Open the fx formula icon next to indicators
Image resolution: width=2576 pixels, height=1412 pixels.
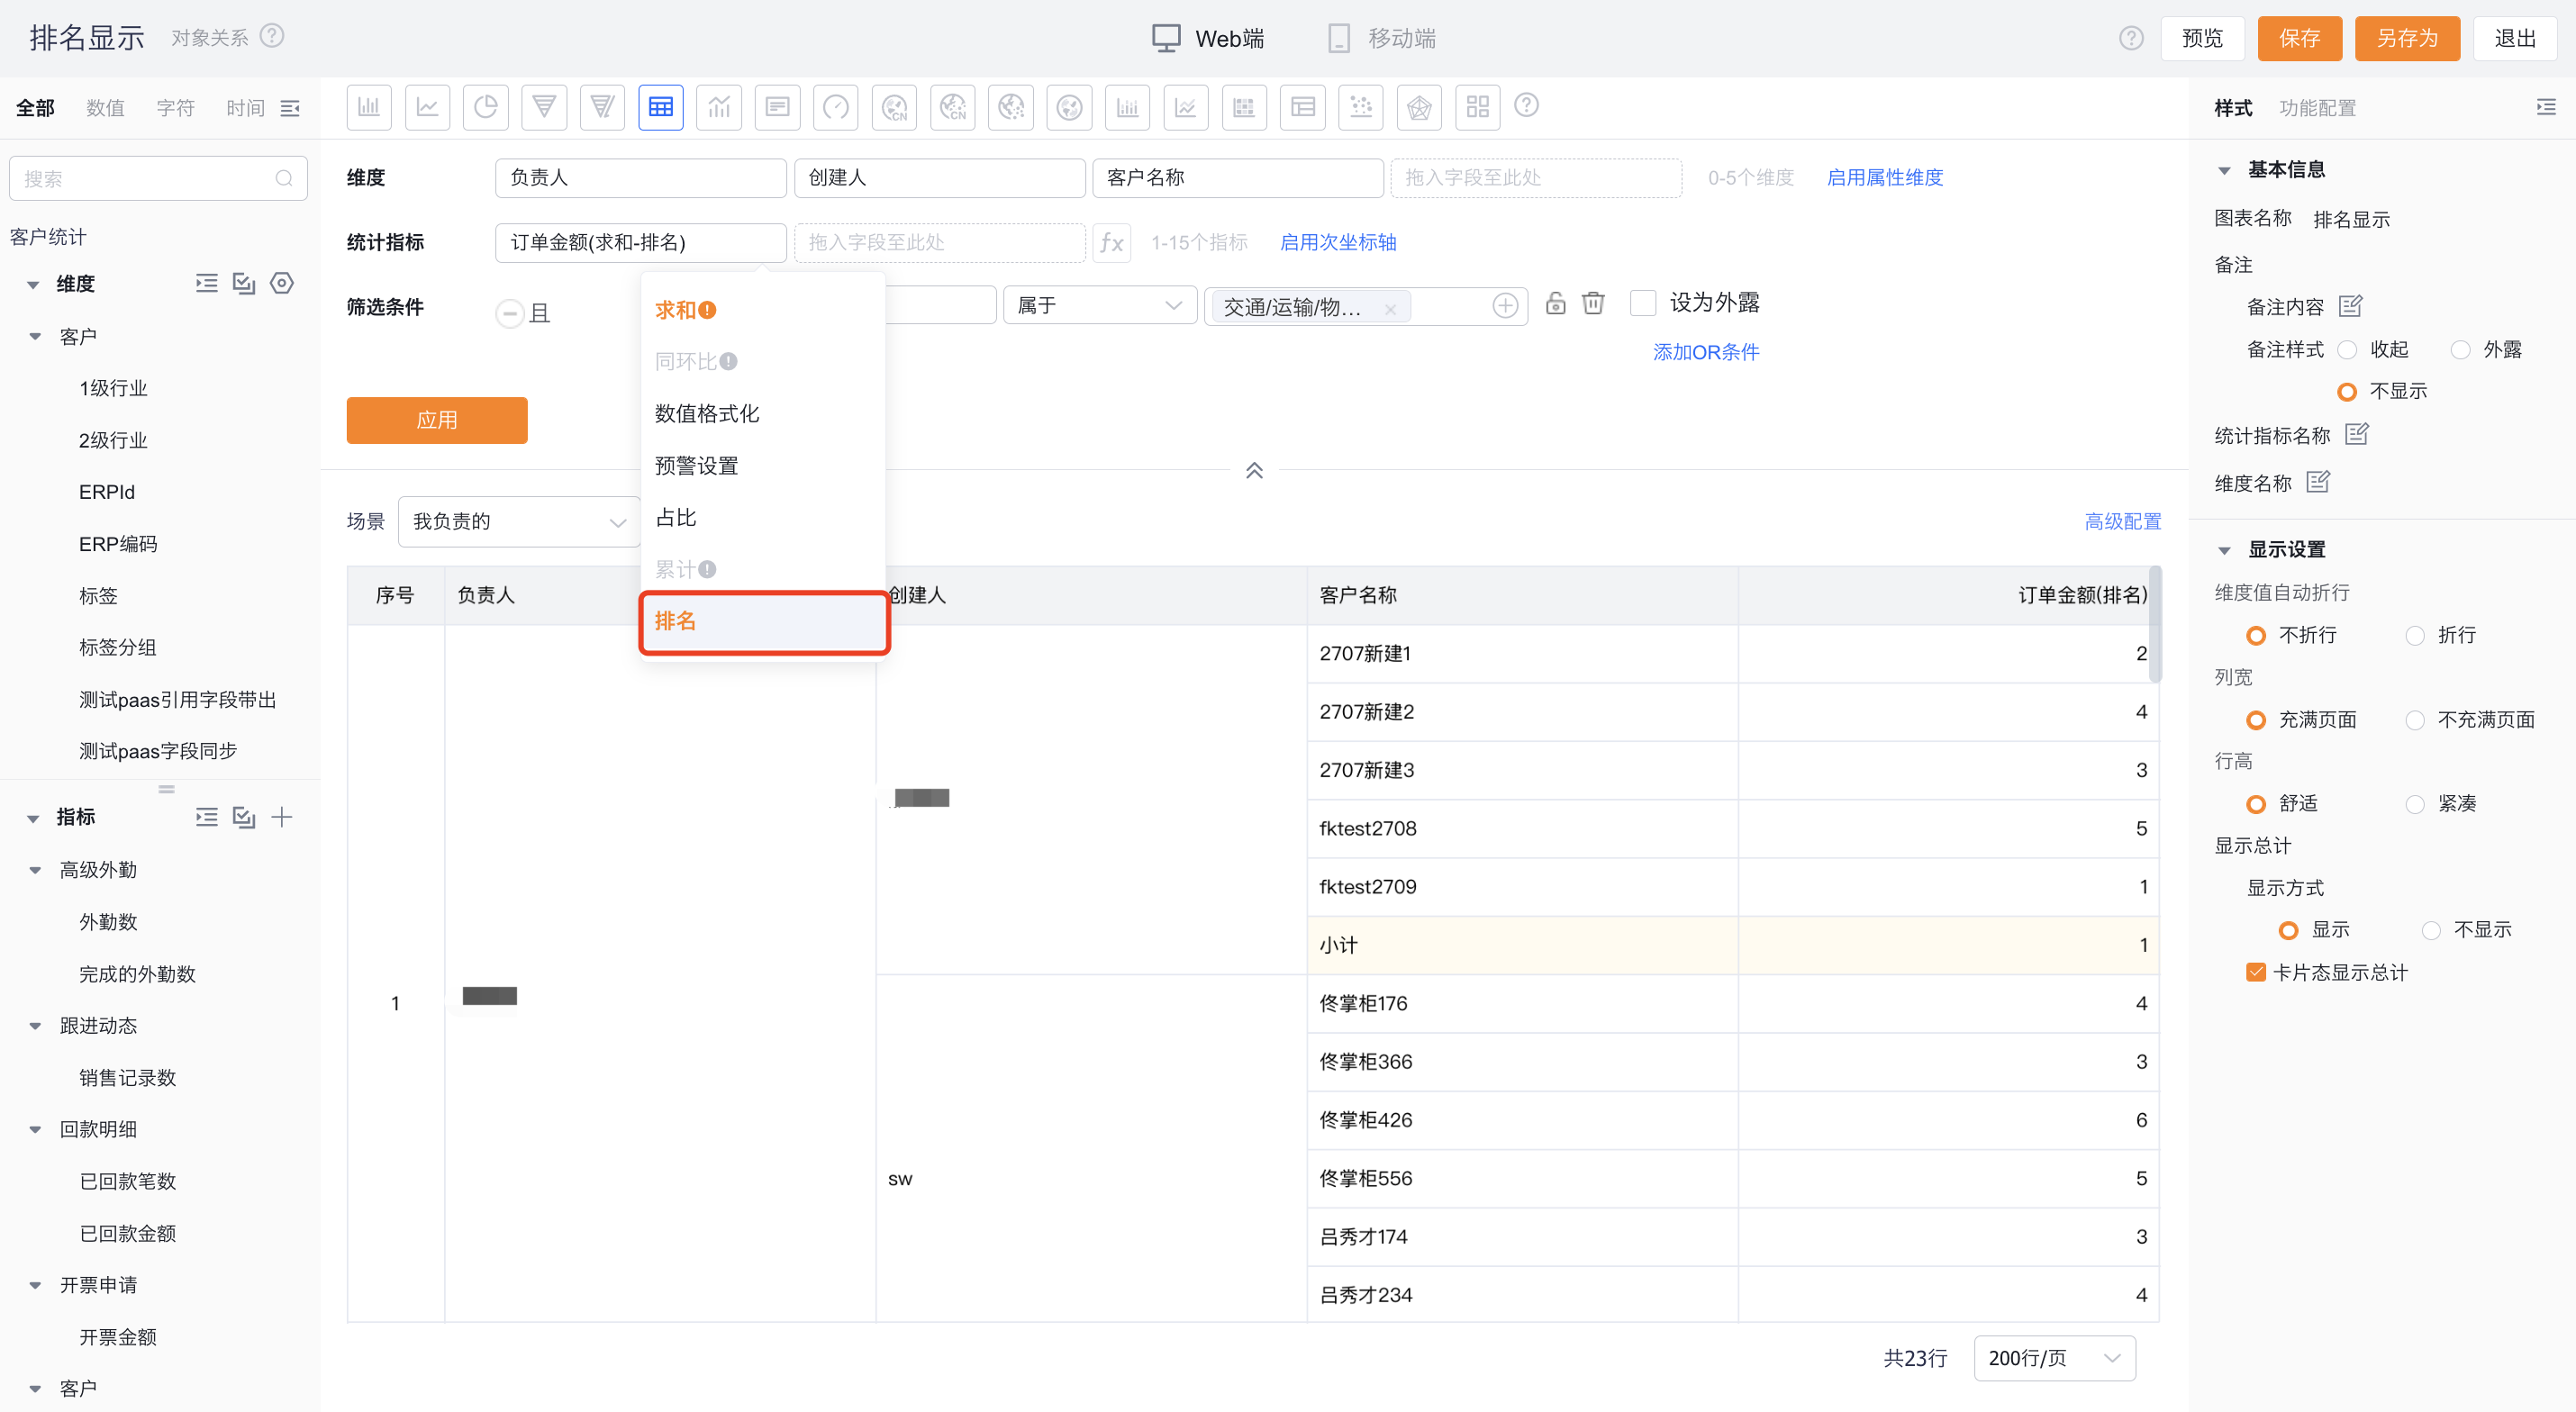[x=1111, y=242]
